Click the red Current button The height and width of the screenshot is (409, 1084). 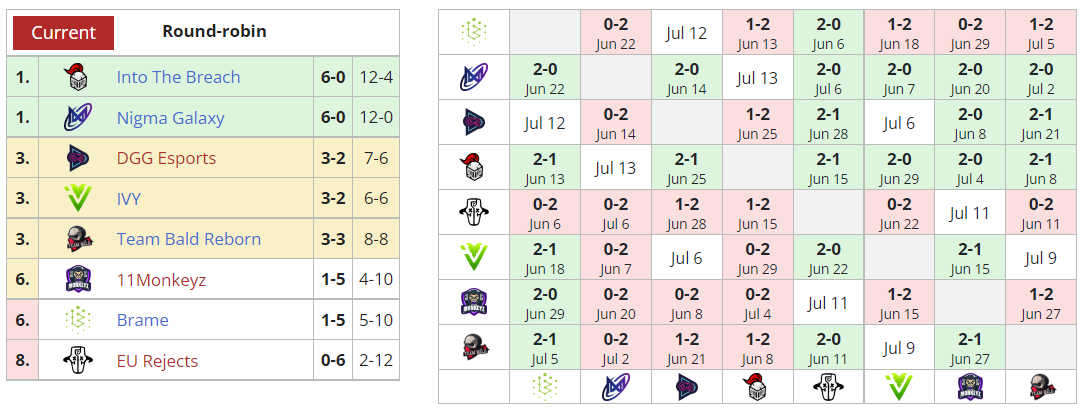tap(63, 32)
